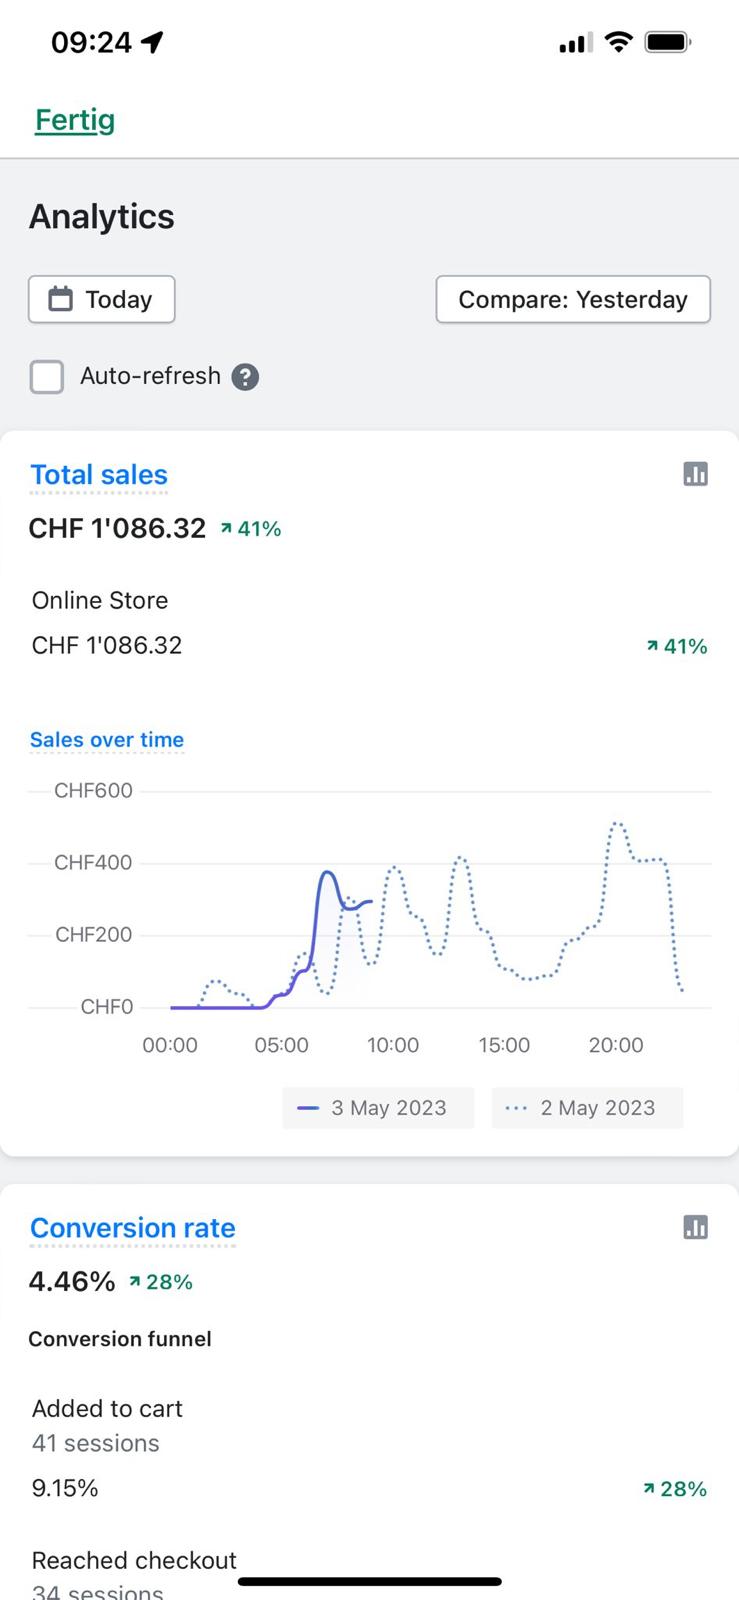Tap the Auto-refresh help question mark
The width and height of the screenshot is (739, 1600).
245,377
